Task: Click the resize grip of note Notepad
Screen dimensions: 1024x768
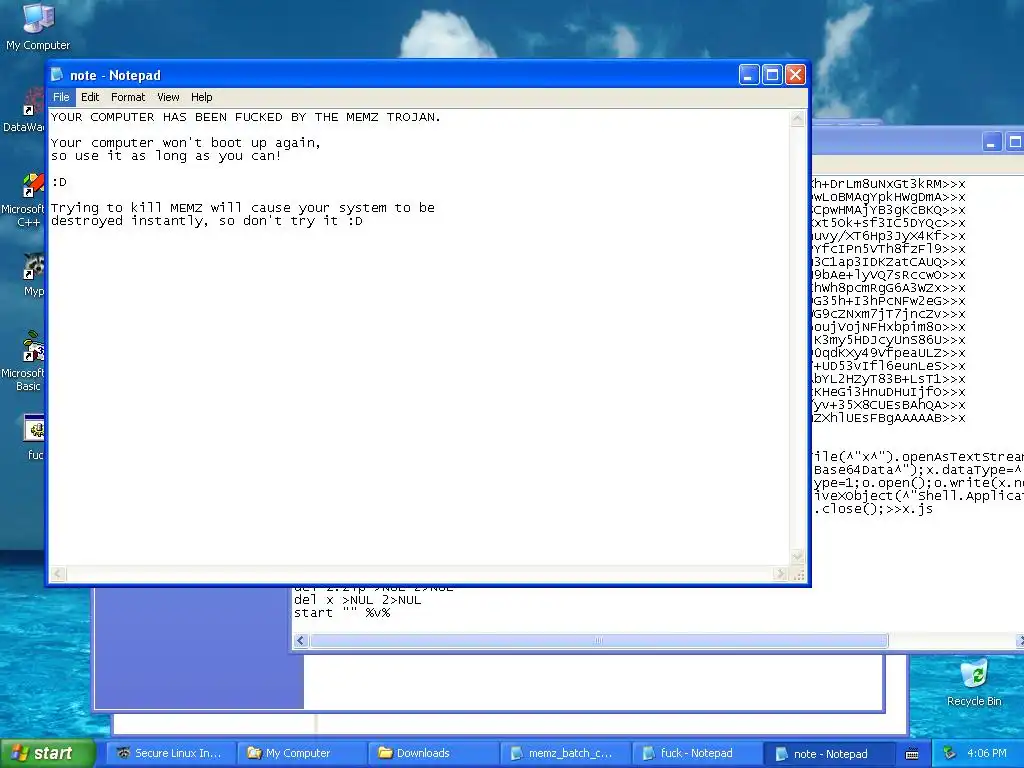Action: tap(798, 575)
